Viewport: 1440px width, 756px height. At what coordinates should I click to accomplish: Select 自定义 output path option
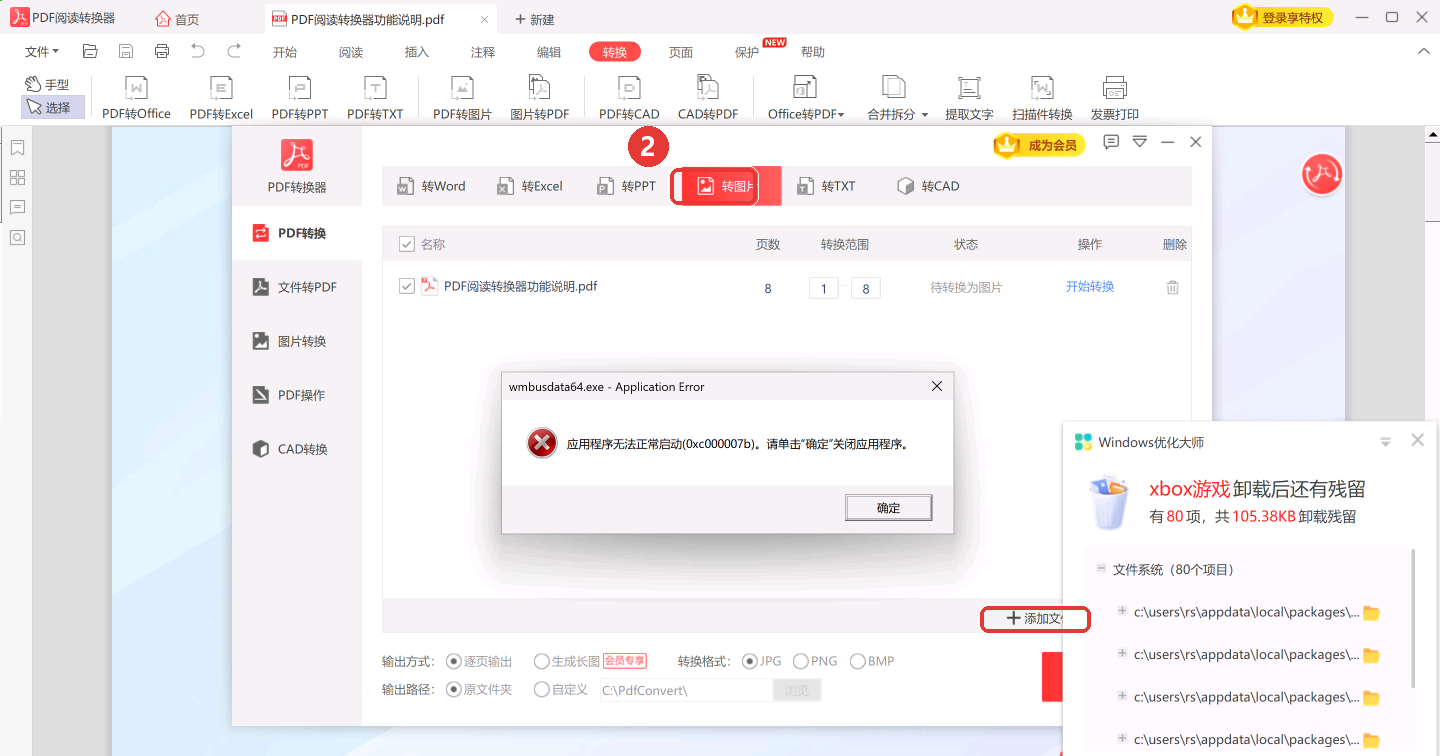tap(542, 689)
